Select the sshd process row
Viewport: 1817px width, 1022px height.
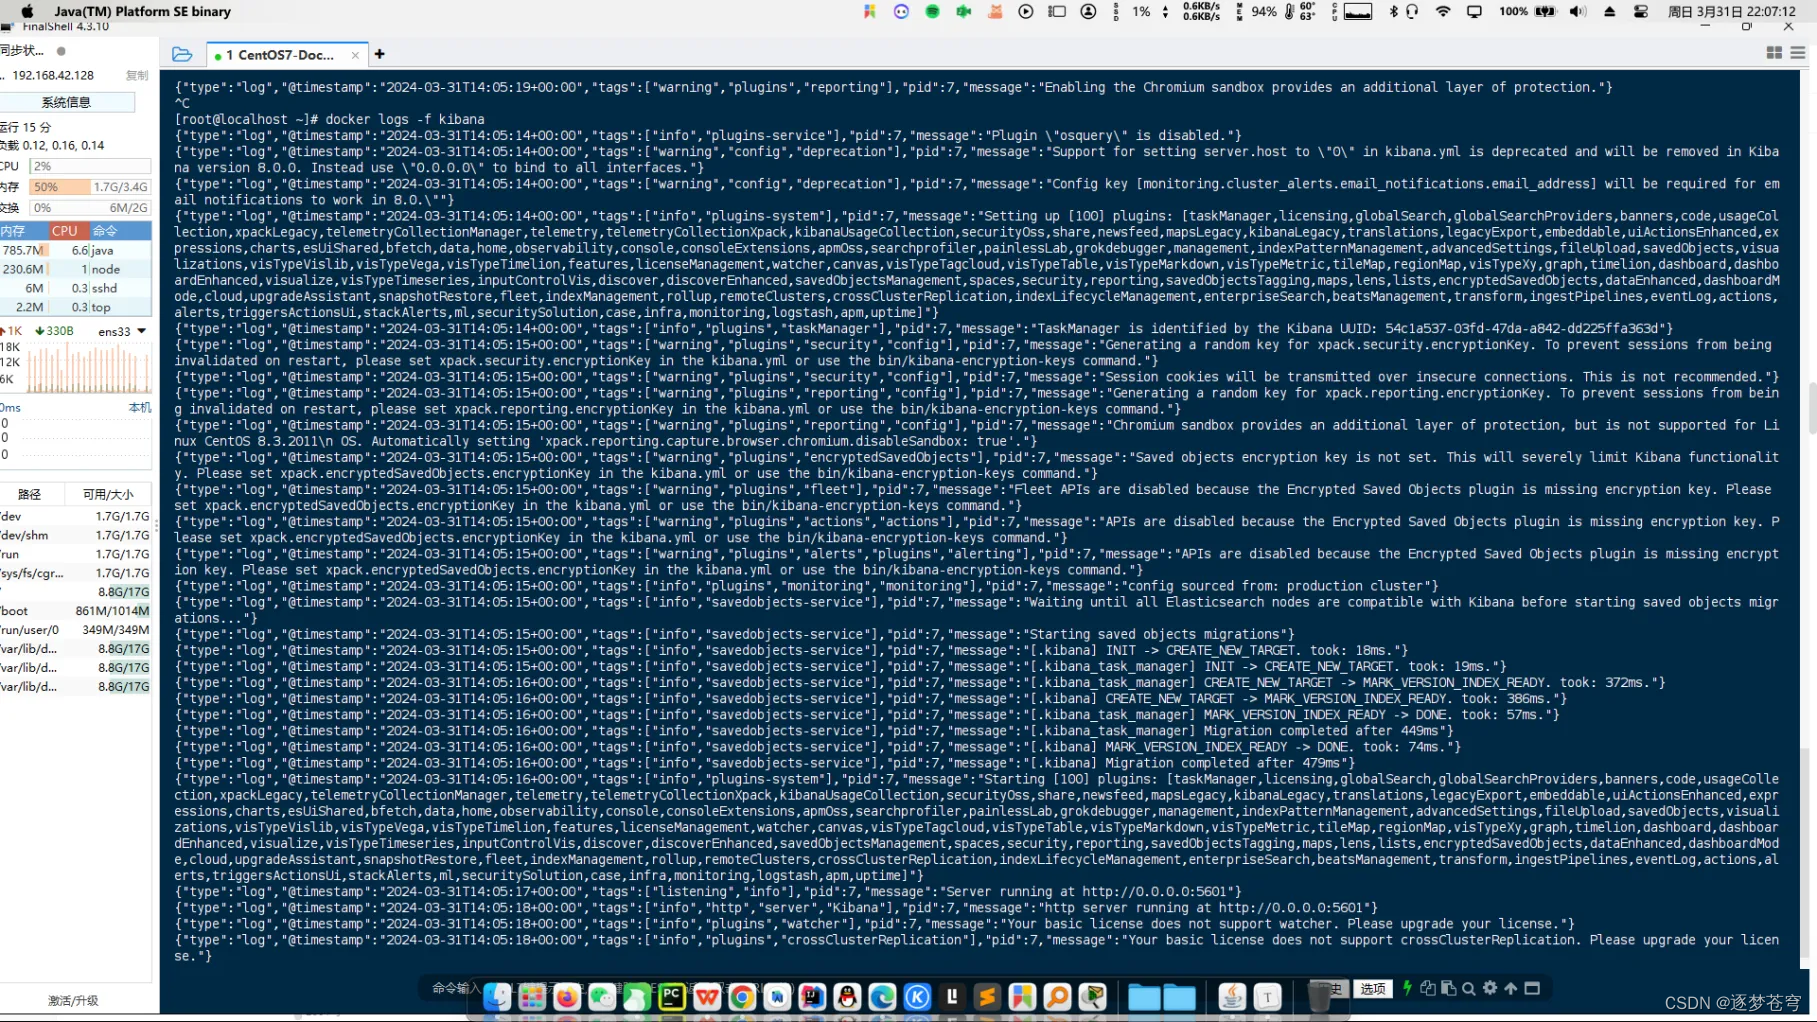click(x=75, y=288)
